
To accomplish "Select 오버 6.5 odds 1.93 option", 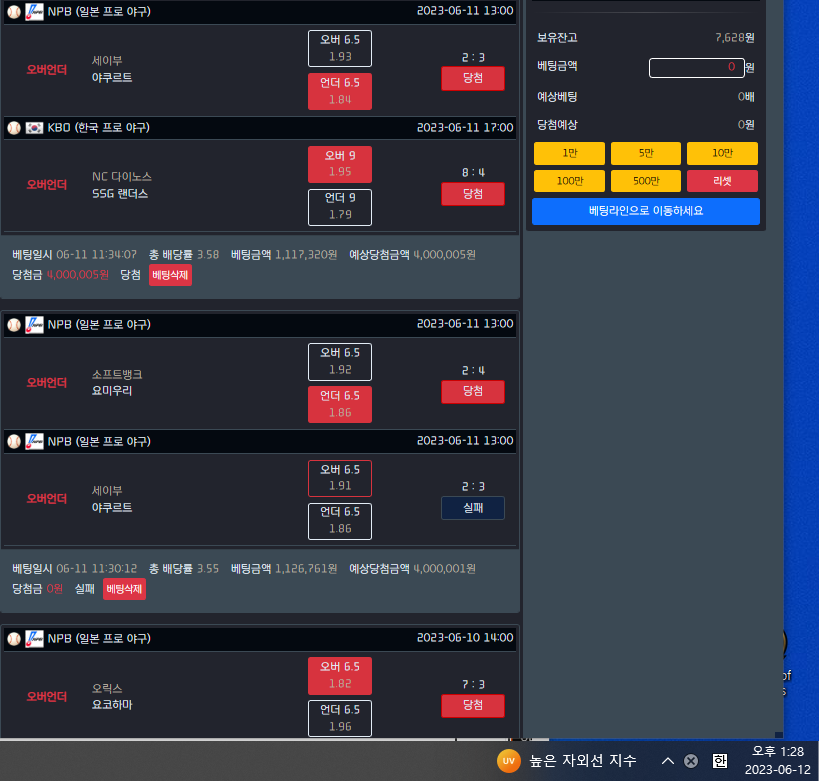I will coord(340,49).
